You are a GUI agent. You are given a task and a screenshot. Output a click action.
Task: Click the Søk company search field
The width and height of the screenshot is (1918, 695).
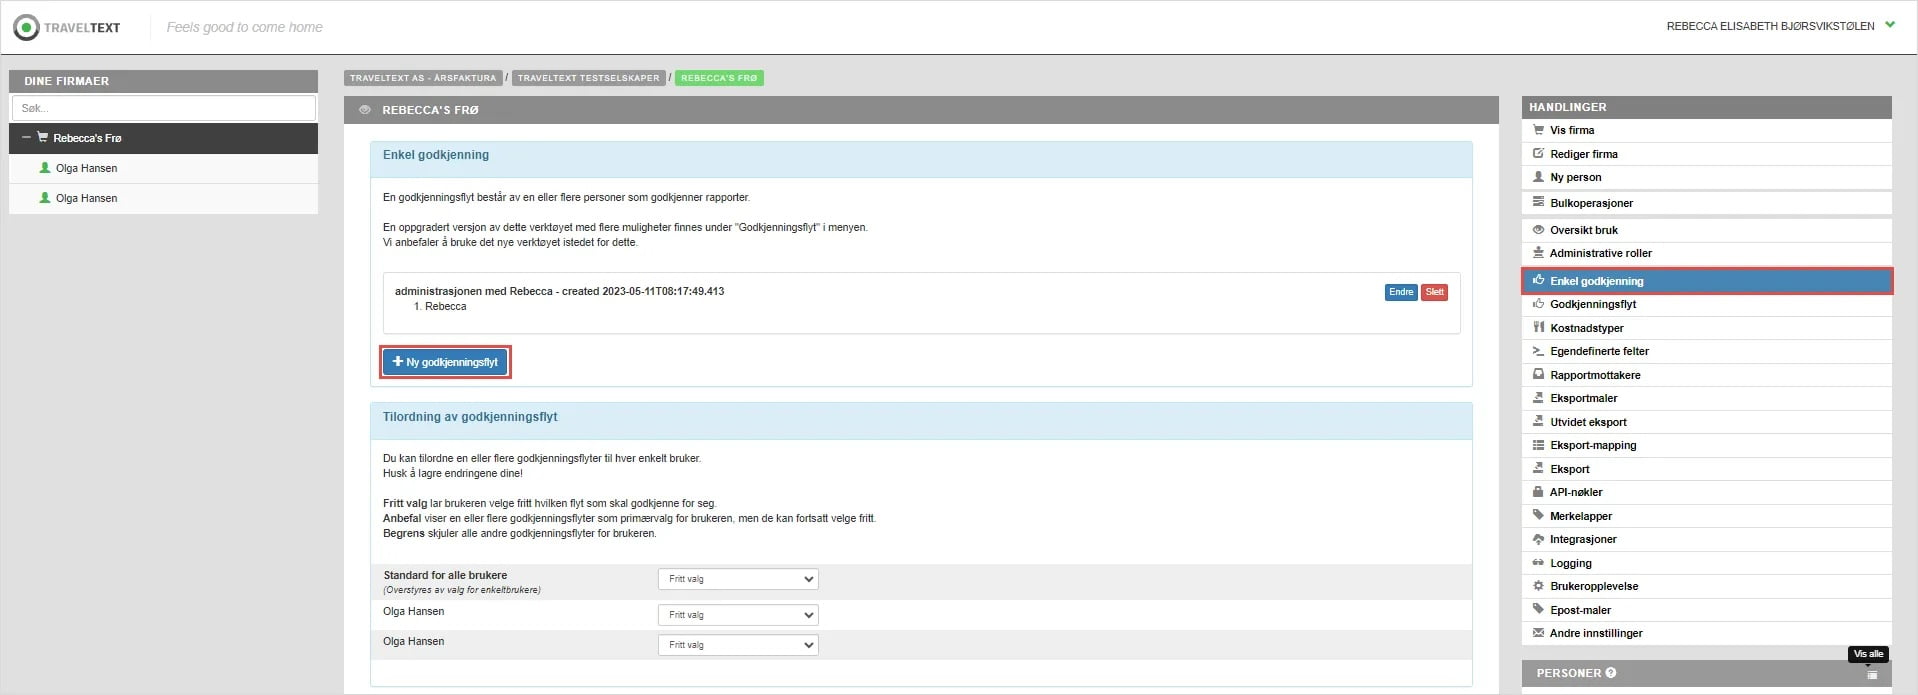[x=164, y=108]
